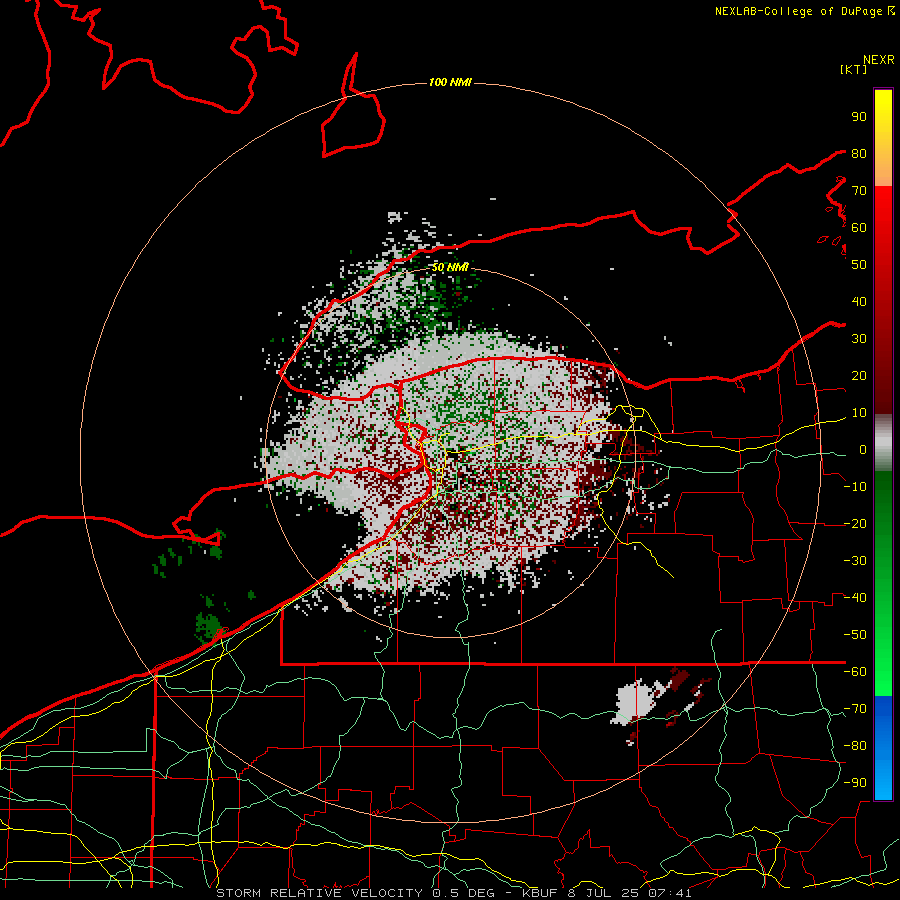Click the 30 value on velocity scale

click(x=859, y=339)
